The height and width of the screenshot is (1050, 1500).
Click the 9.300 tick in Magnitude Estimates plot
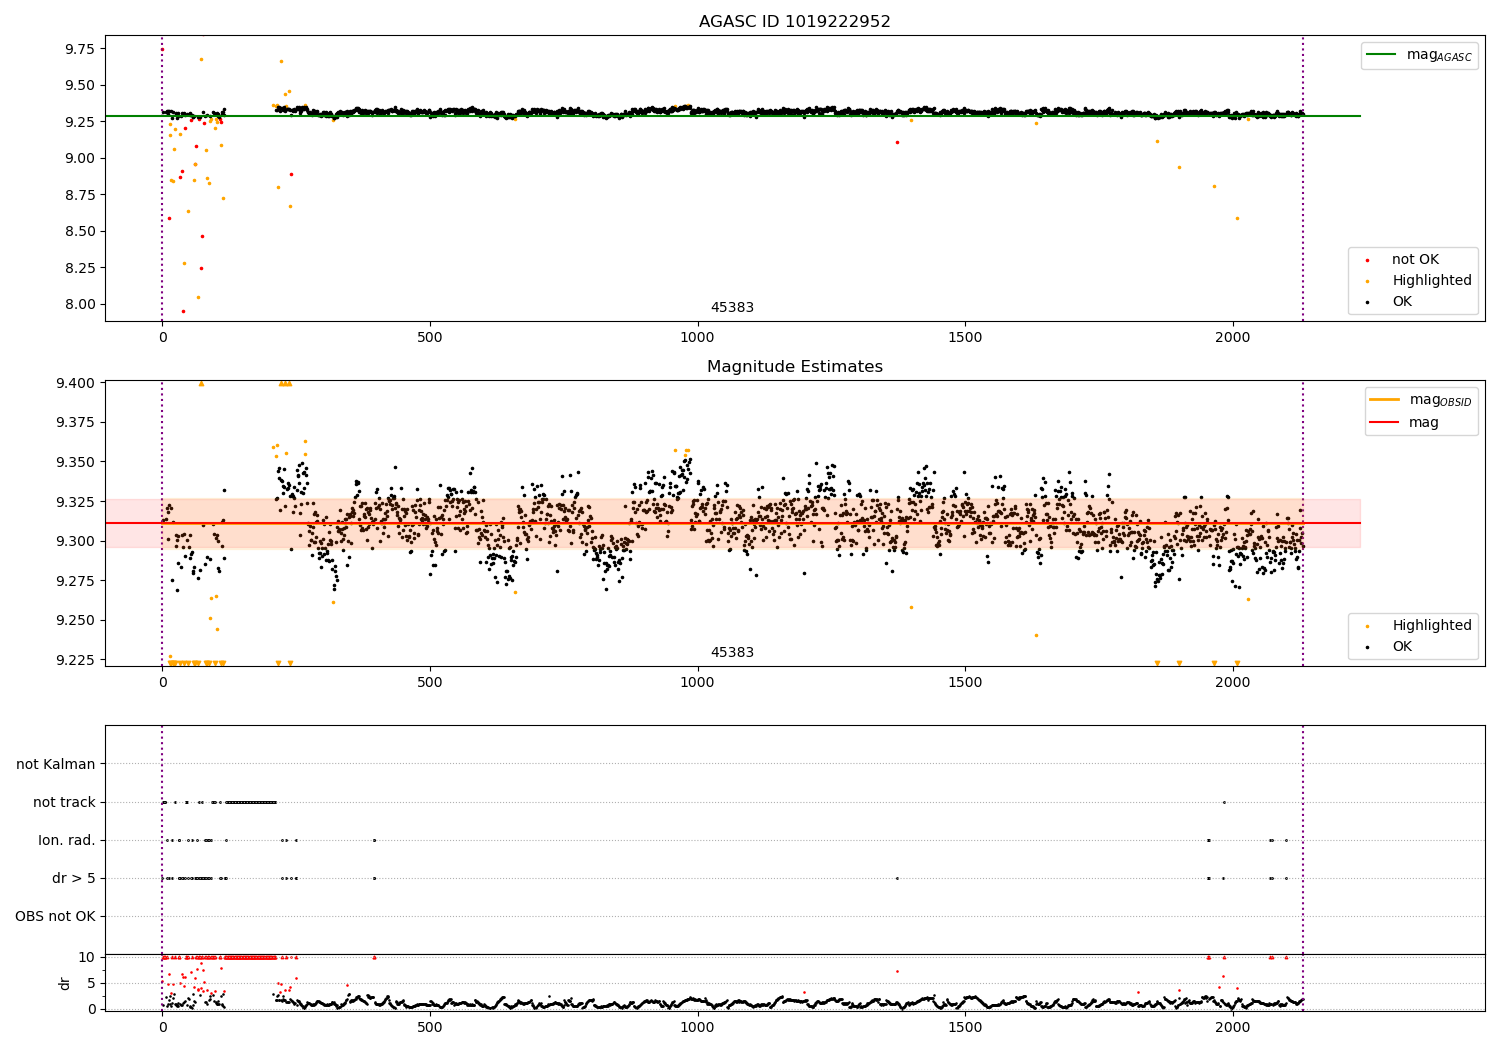[x=75, y=541]
